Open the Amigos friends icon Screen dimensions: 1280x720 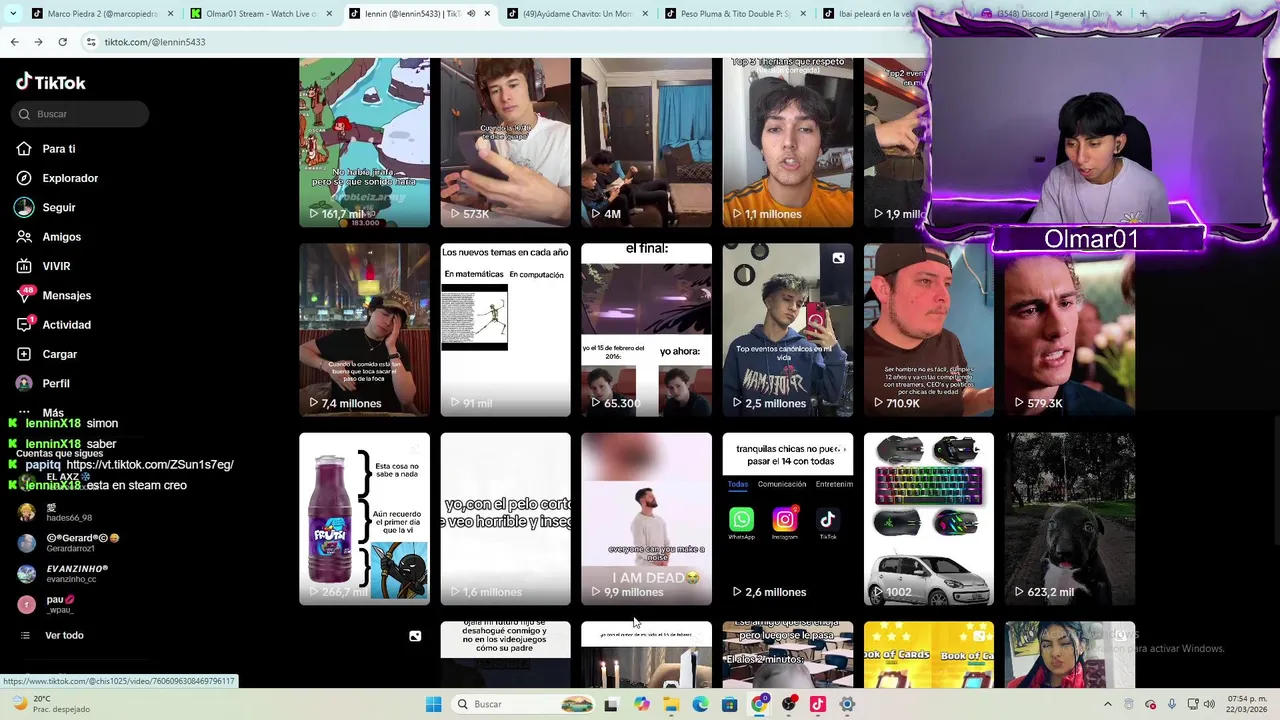point(24,237)
